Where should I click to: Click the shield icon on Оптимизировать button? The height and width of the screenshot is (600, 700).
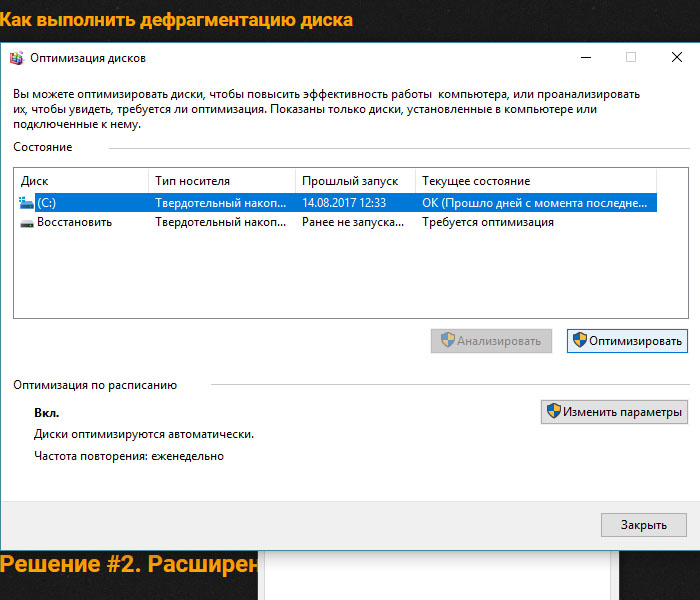[579, 340]
